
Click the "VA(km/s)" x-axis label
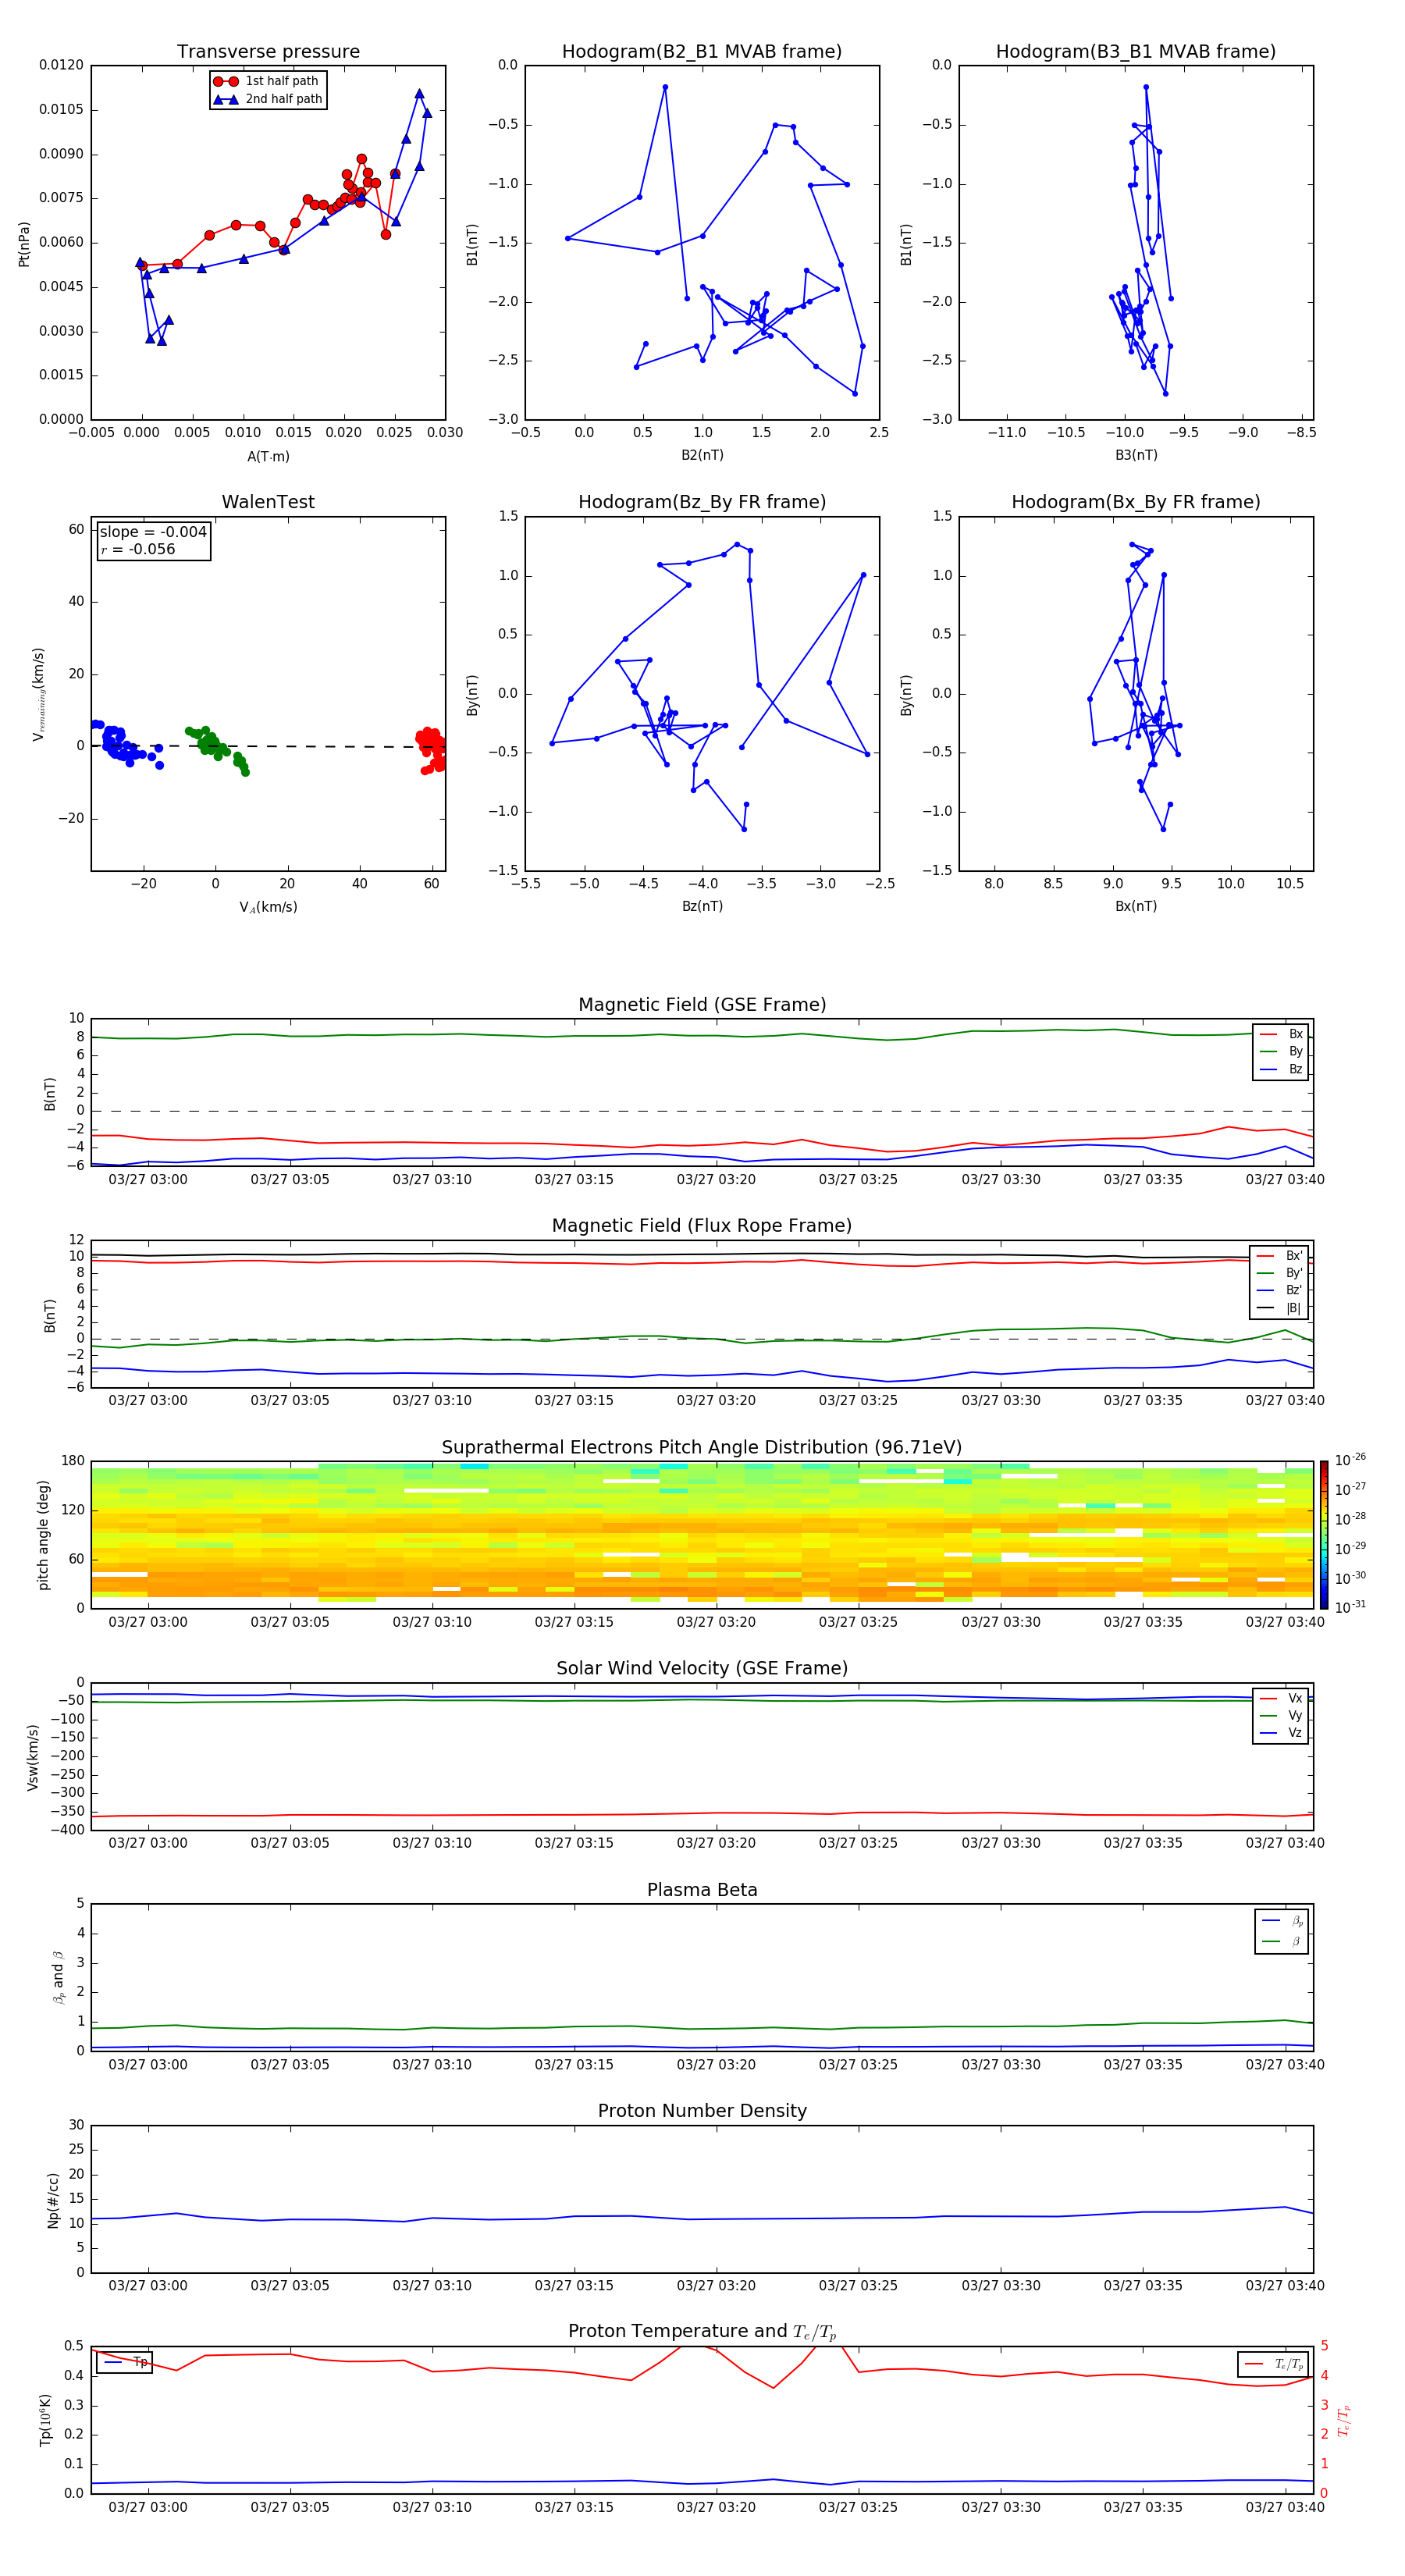pyautogui.click(x=268, y=908)
